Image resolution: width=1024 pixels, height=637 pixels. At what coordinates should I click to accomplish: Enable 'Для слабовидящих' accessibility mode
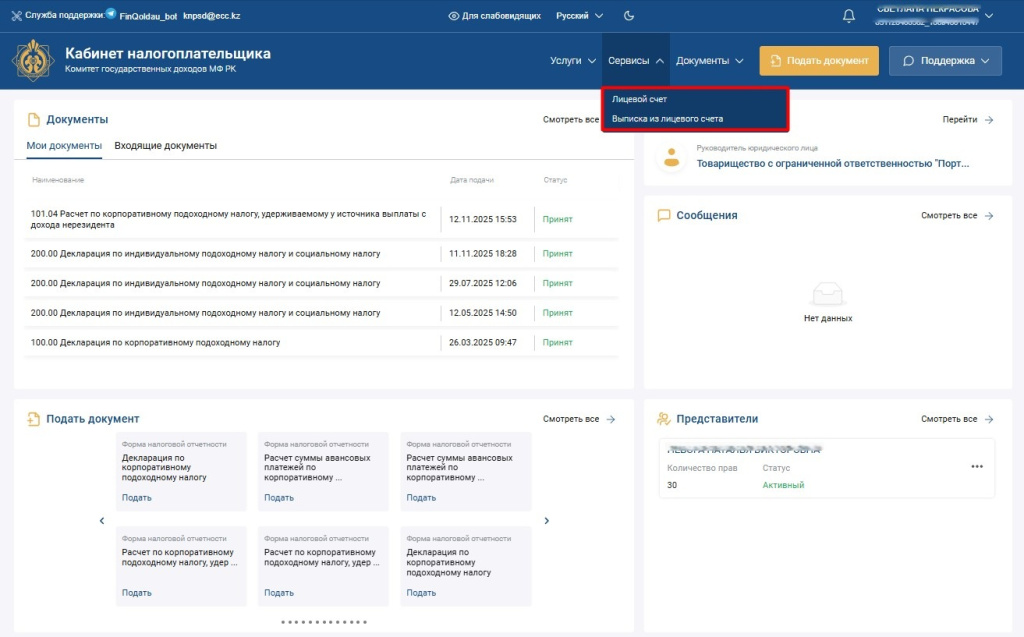click(x=495, y=16)
